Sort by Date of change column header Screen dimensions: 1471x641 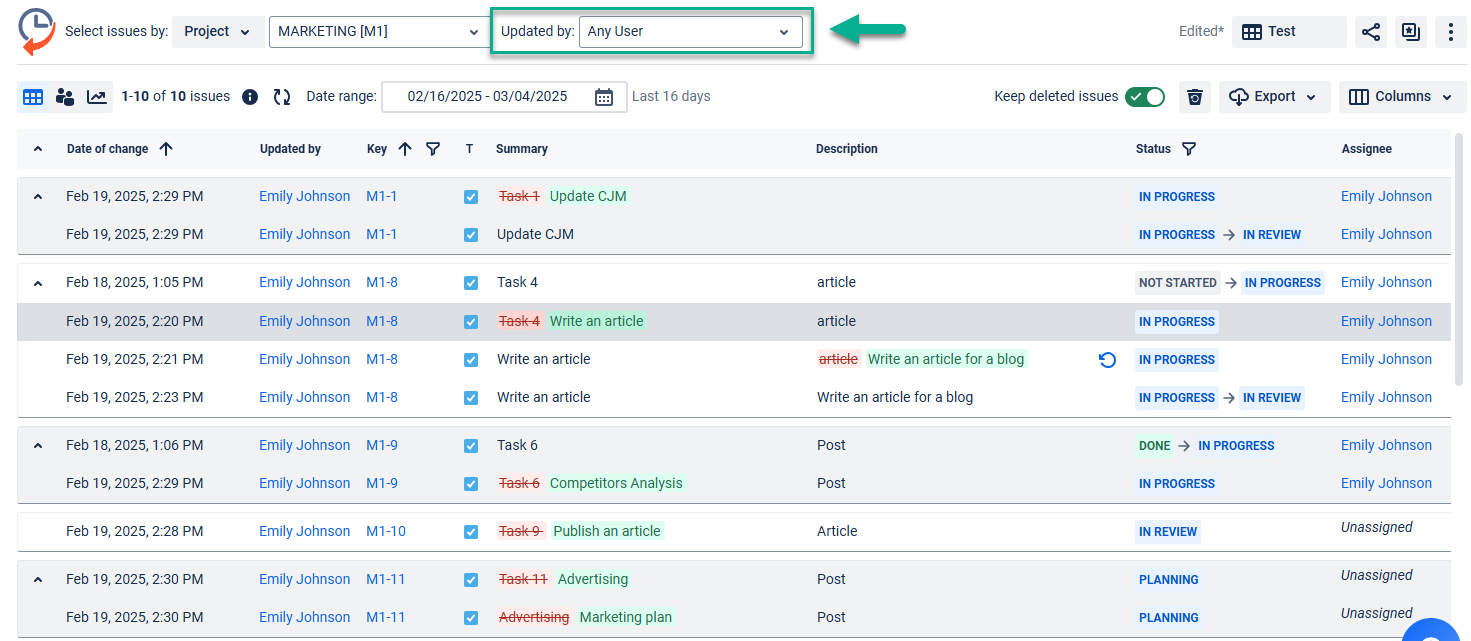tap(107, 149)
